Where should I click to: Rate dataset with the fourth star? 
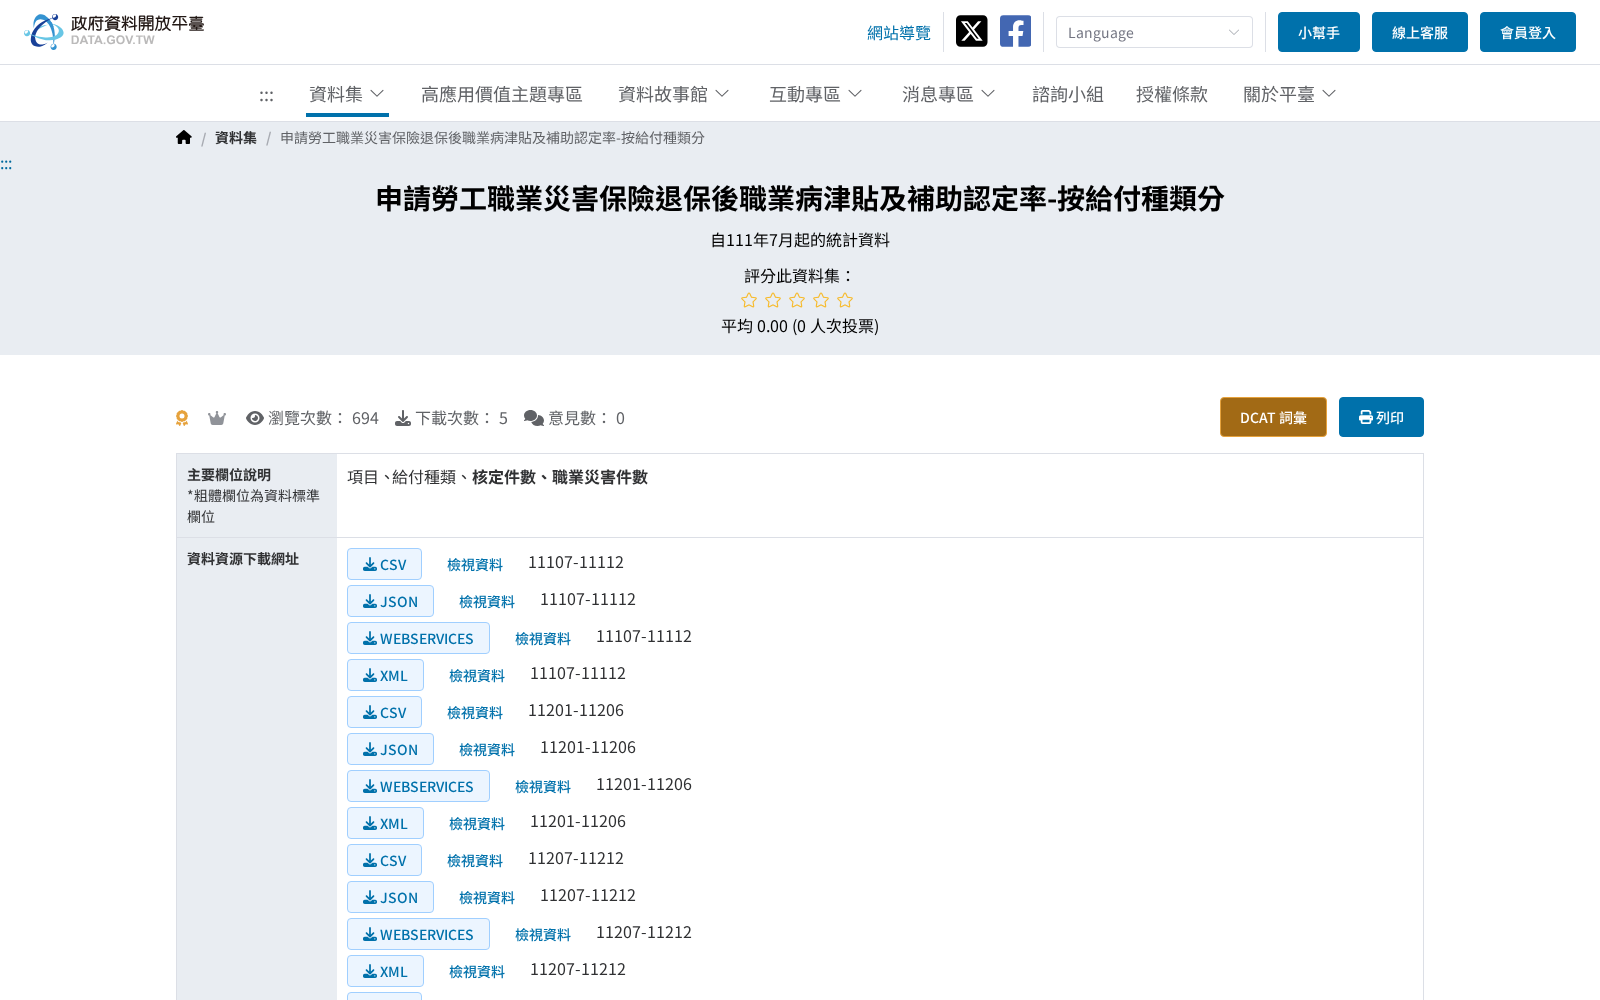[x=821, y=300]
